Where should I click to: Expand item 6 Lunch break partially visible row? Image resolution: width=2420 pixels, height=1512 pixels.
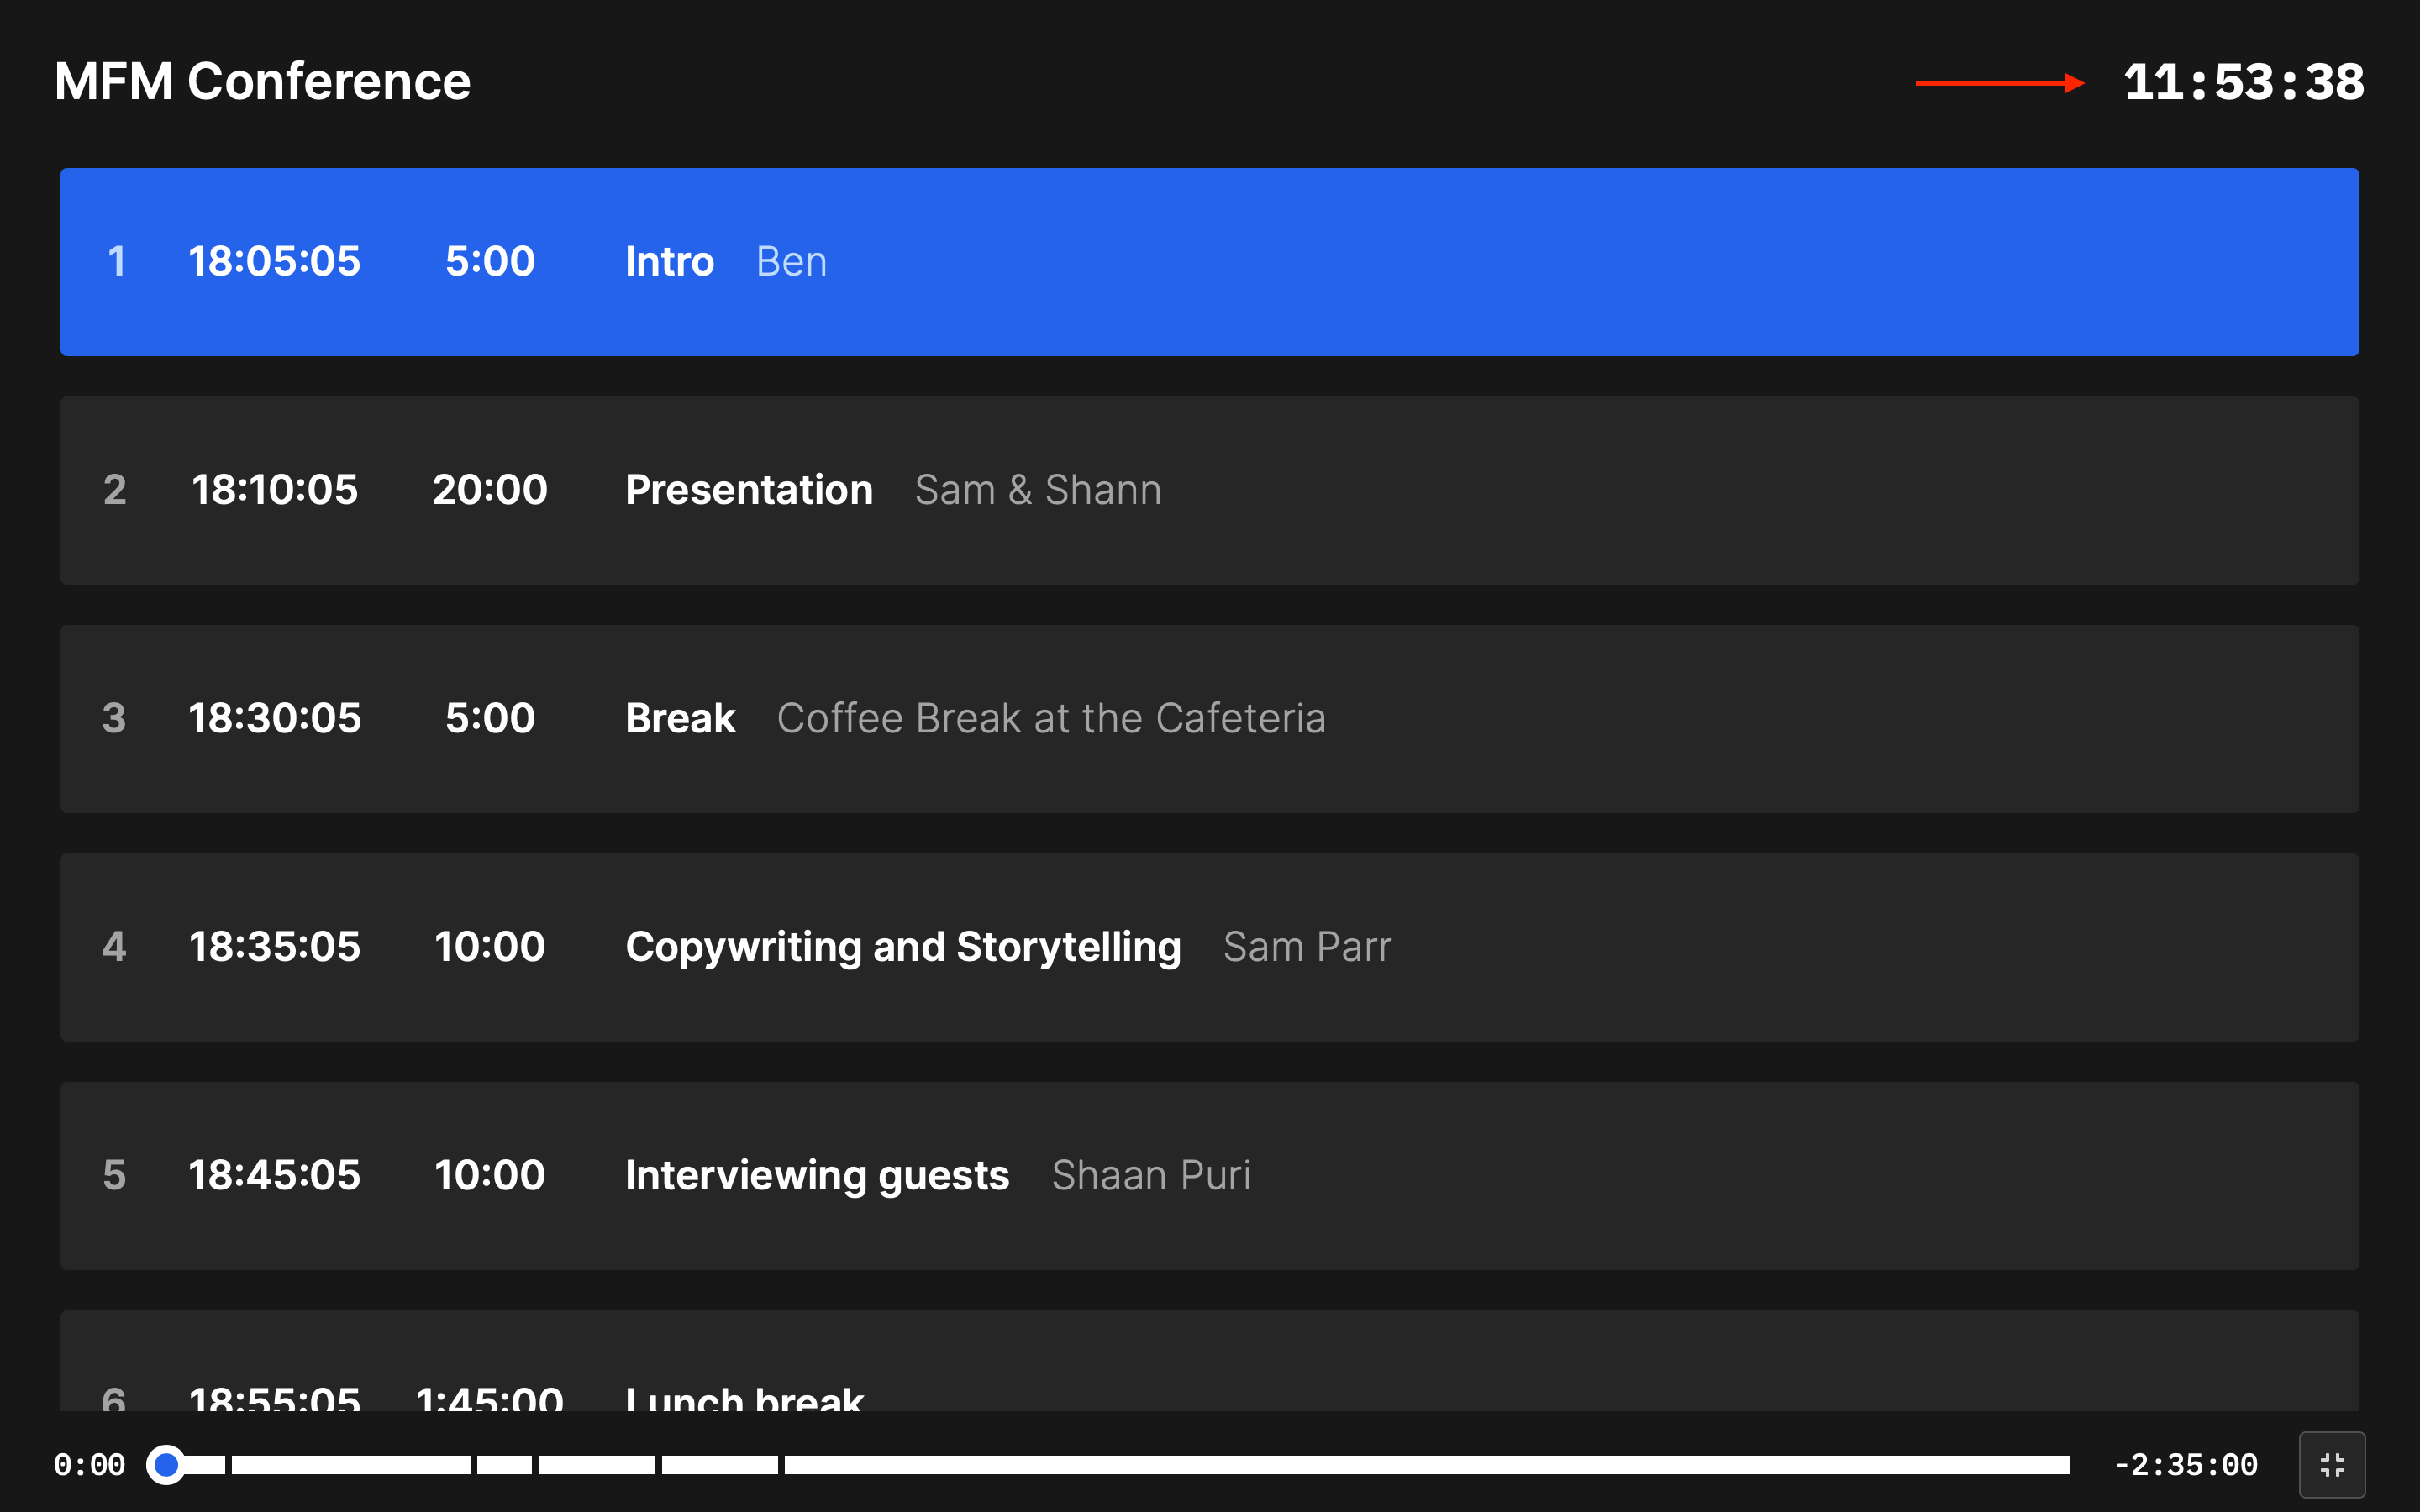coord(1209,1385)
